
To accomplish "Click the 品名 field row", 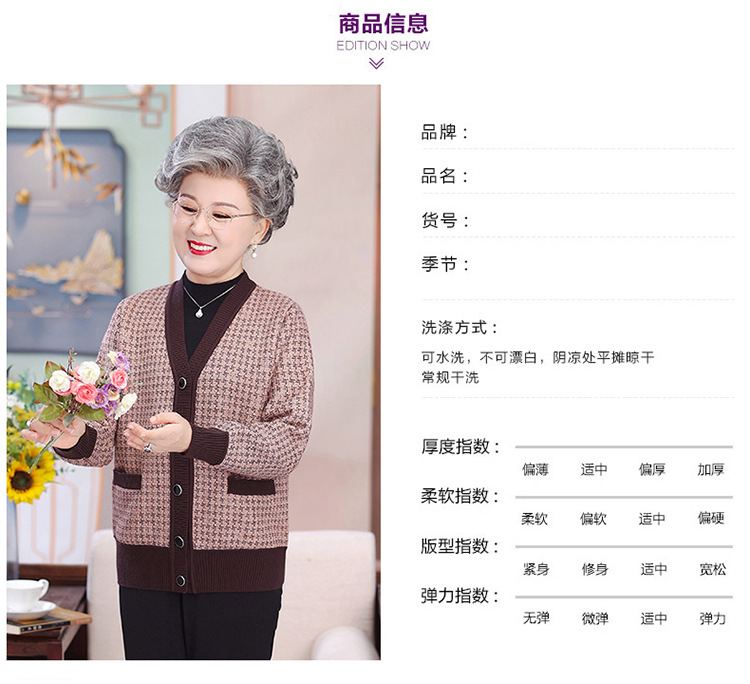I will 578,176.
